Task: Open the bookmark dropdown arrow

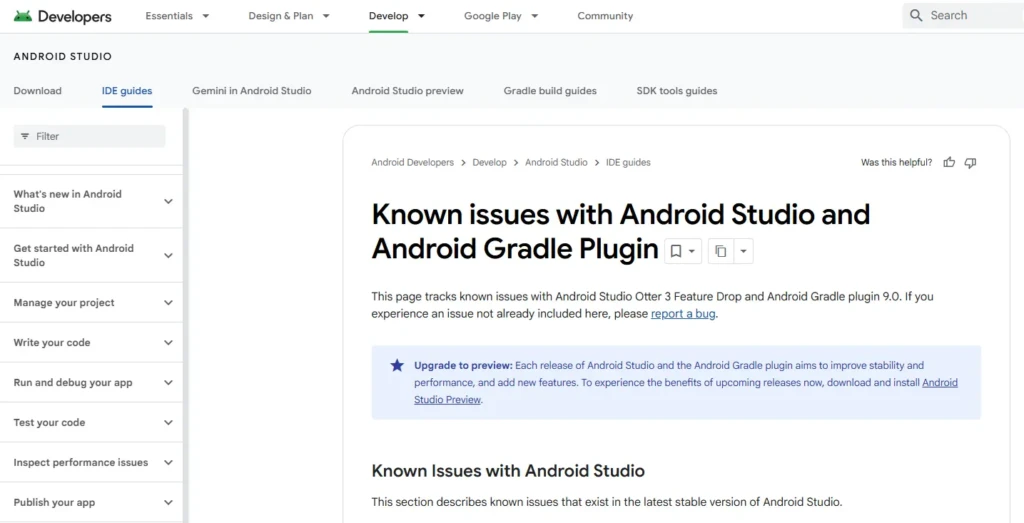Action: pos(692,251)
